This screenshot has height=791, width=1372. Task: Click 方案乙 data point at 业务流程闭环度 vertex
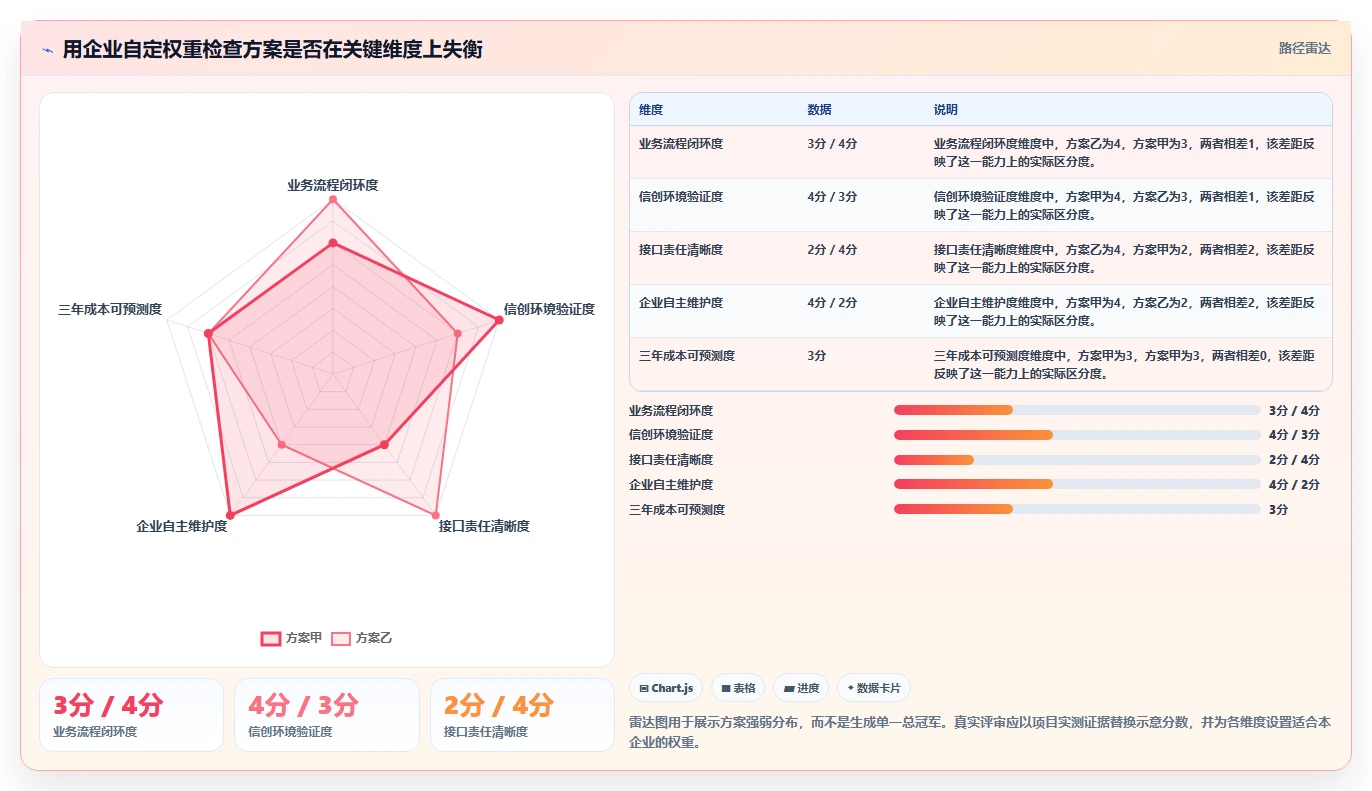point(333,200)
